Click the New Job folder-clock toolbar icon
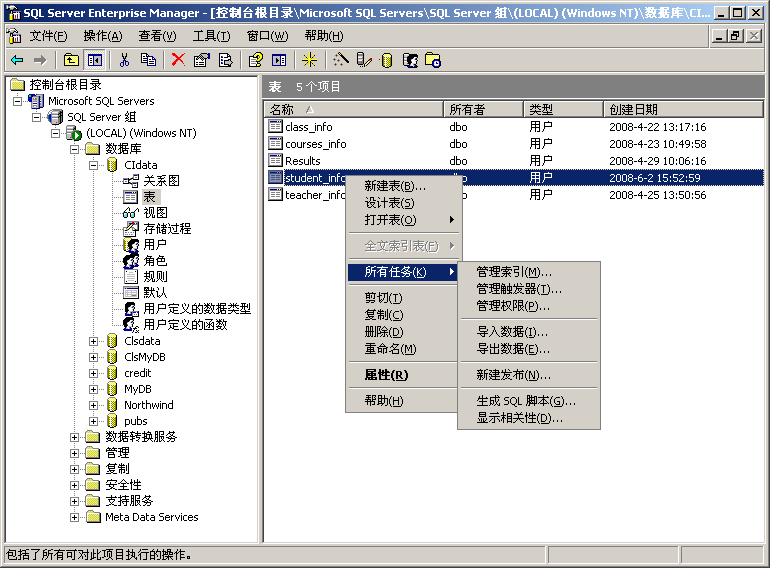The image size is (770, 568). tap(433, 60)
